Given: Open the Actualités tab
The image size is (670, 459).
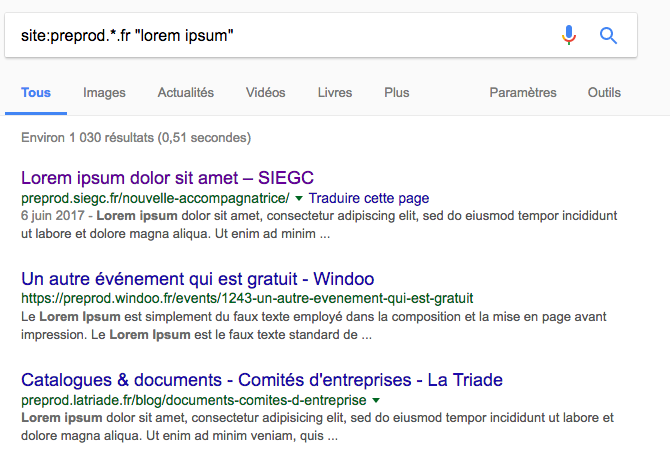Looking at the screenshot, I should click(185, 92).
